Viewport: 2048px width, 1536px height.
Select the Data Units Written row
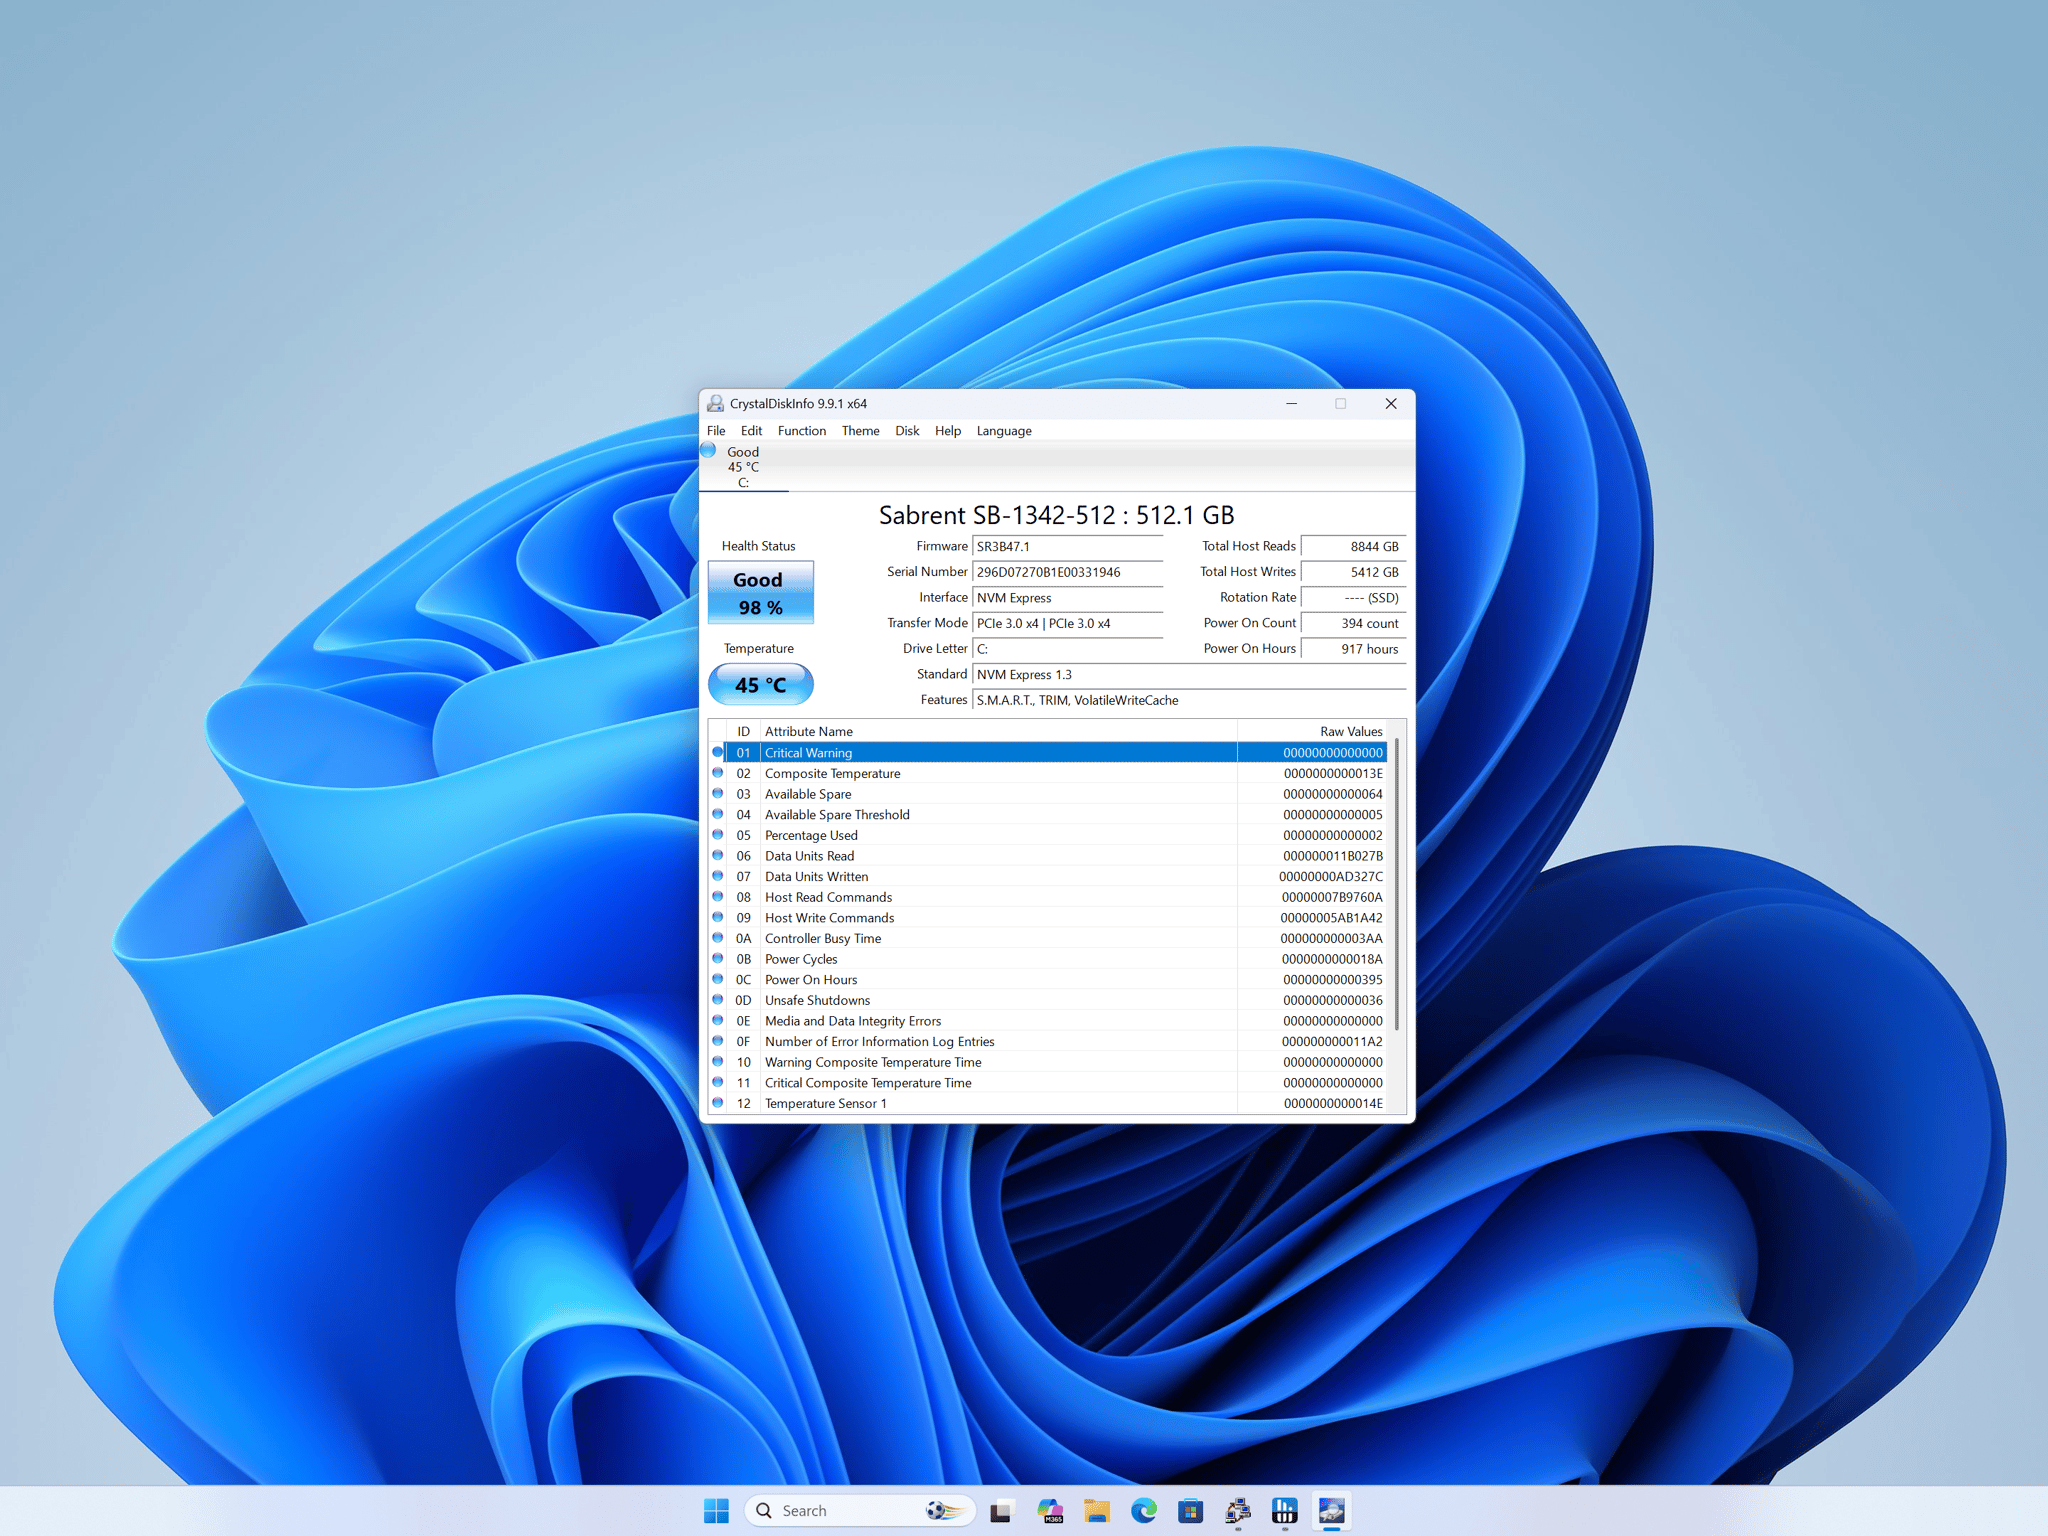[x=1048, y=876]
